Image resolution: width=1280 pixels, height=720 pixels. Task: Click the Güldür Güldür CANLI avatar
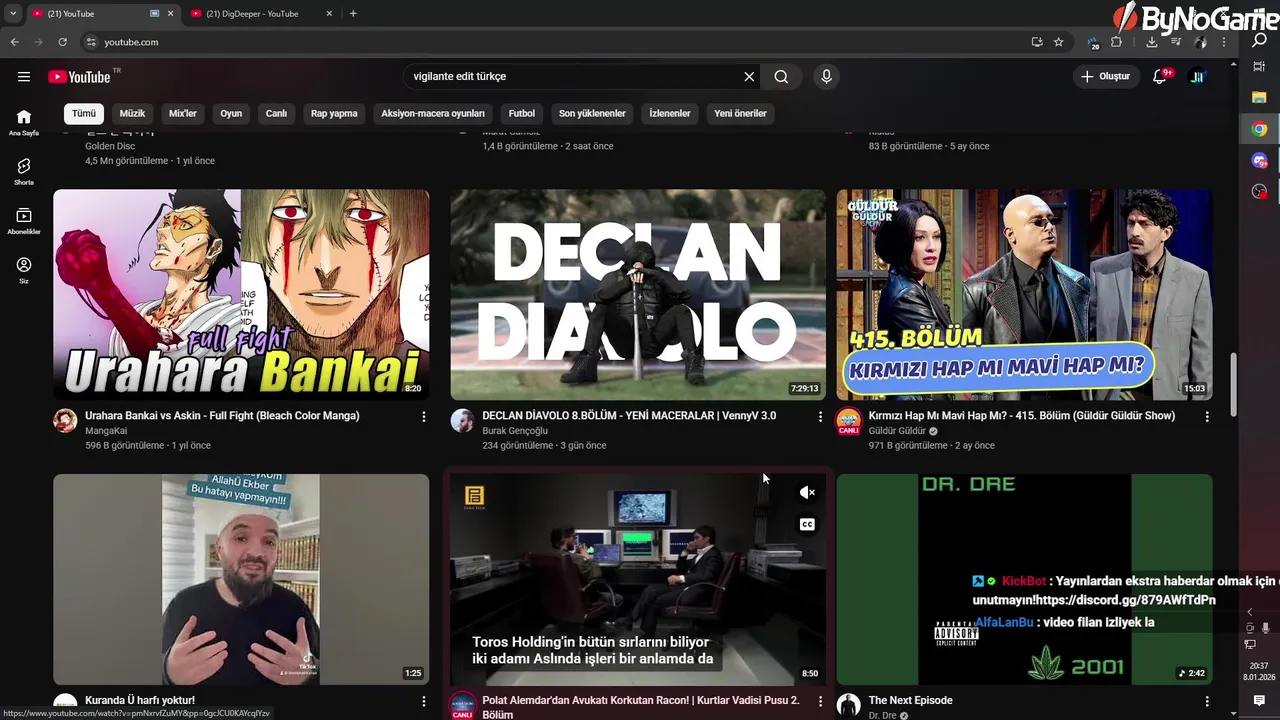[x=848, y=422]
